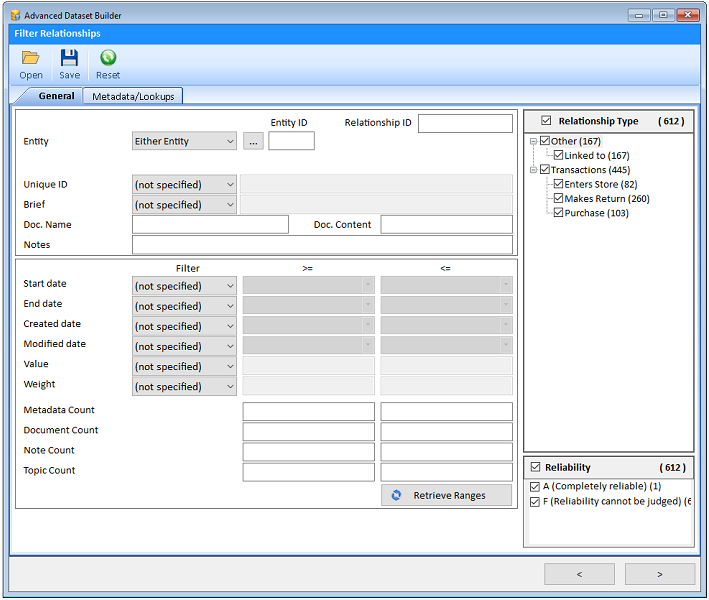Click the Advanced Dataset Builder title icon
Screen dimensions: 709x600
(x=16, y=15)
